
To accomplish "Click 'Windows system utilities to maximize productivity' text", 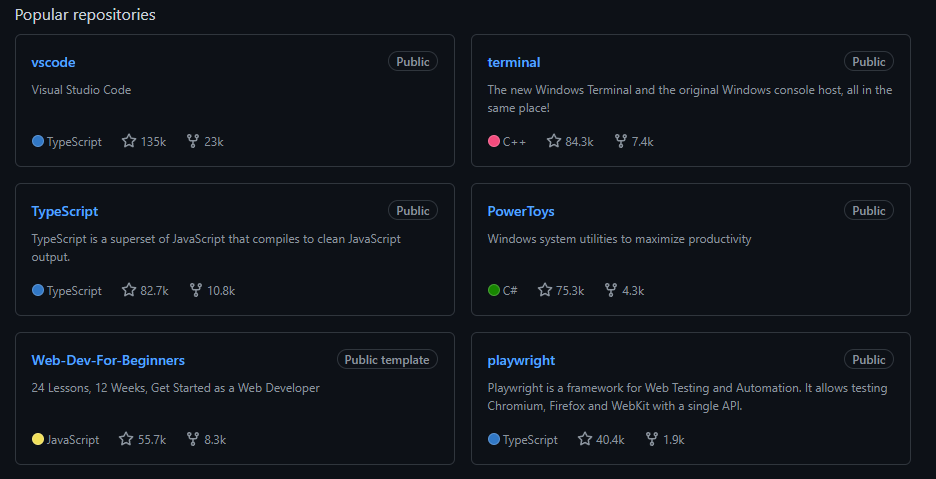I will click(619, 240).
